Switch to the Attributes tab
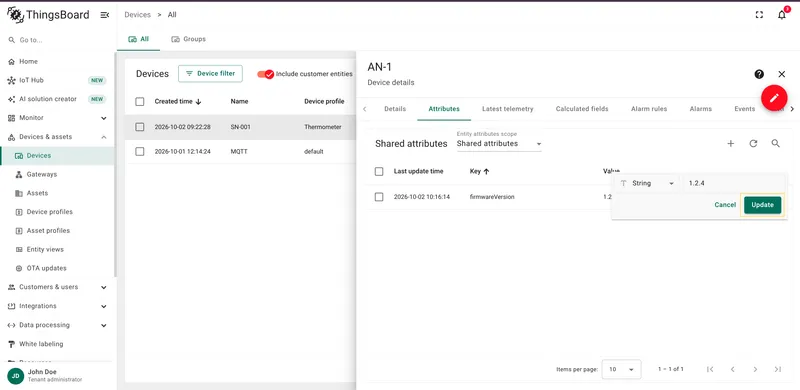The image size is (800, 390). pyautogui.click(x=444, y=109)
